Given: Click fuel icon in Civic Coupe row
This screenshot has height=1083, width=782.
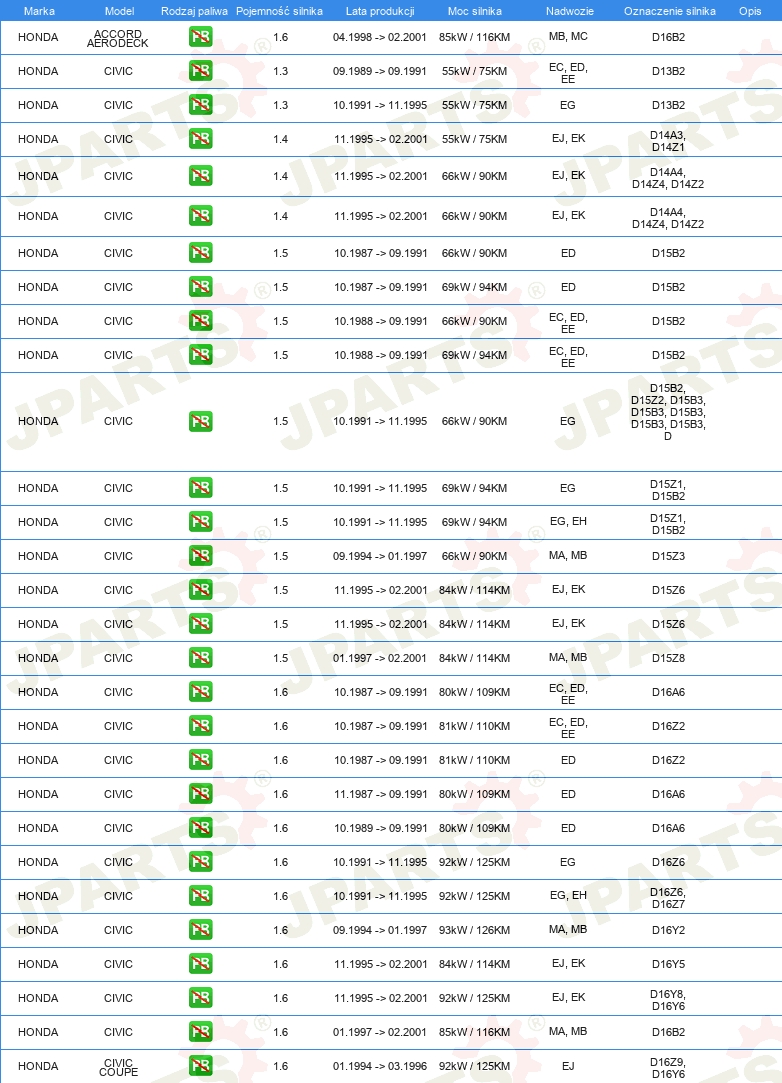Looking at the screenshot, I should click(200, 1066).
